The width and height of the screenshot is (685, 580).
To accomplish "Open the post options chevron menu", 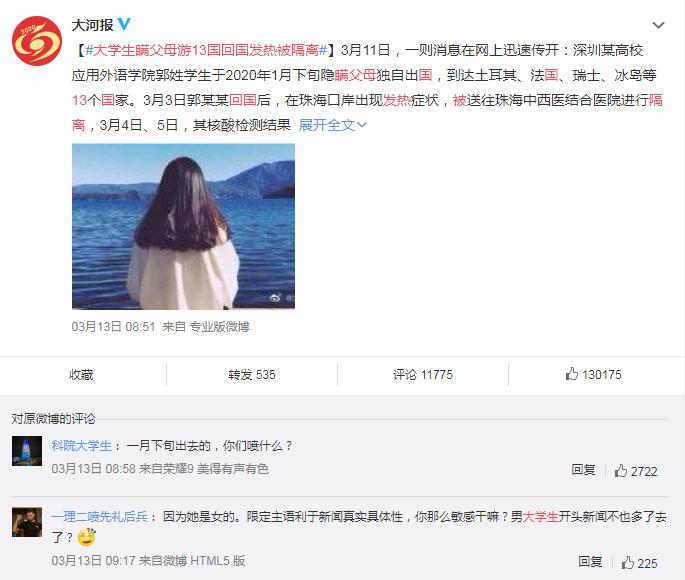I will (x=658, y=25).
